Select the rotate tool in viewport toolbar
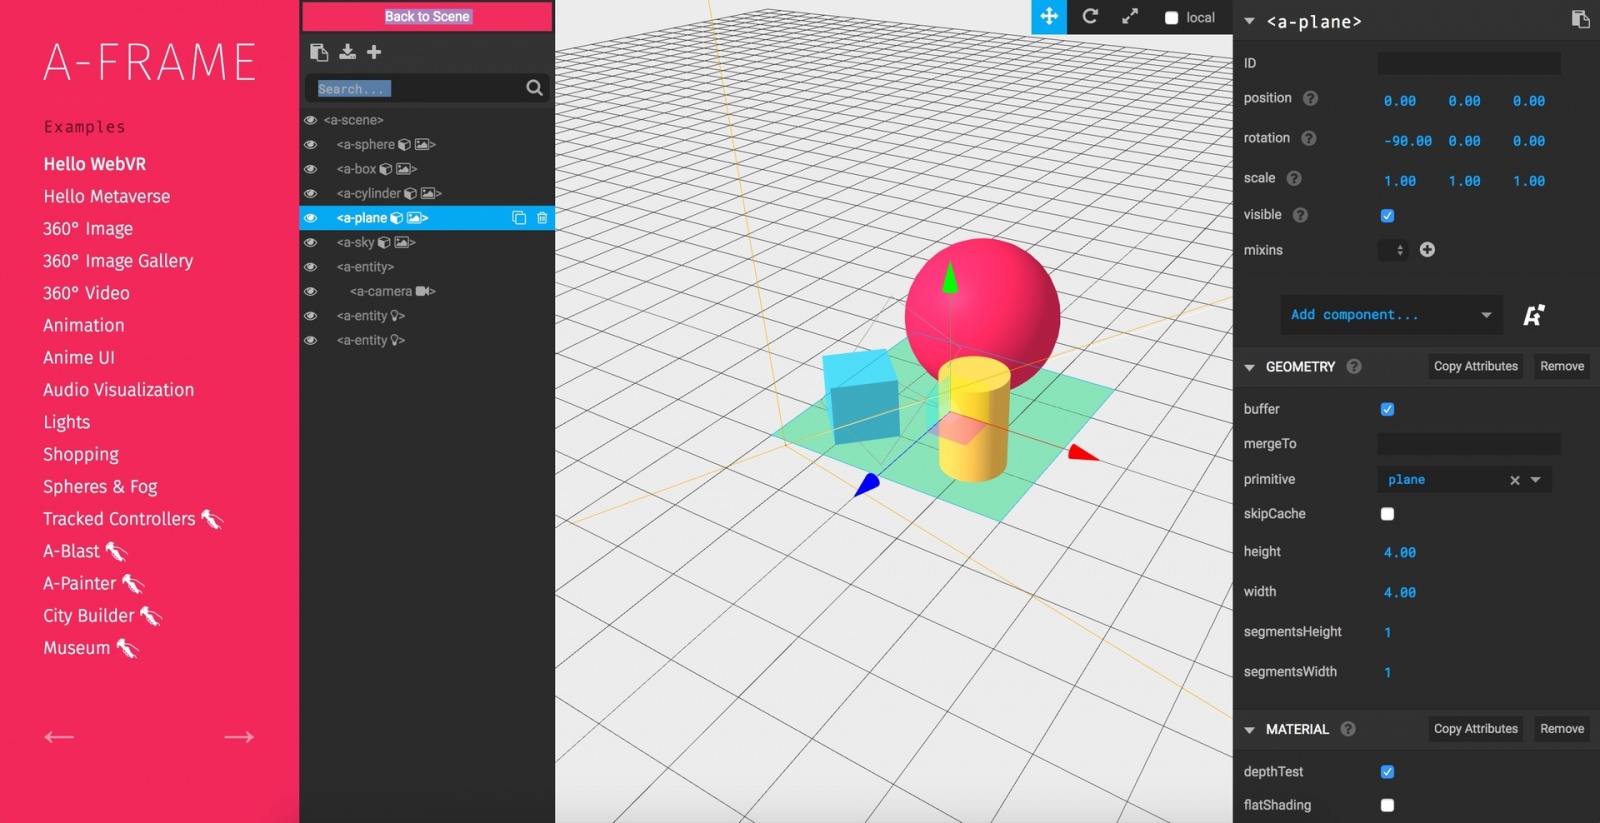 coord(1090,17)
